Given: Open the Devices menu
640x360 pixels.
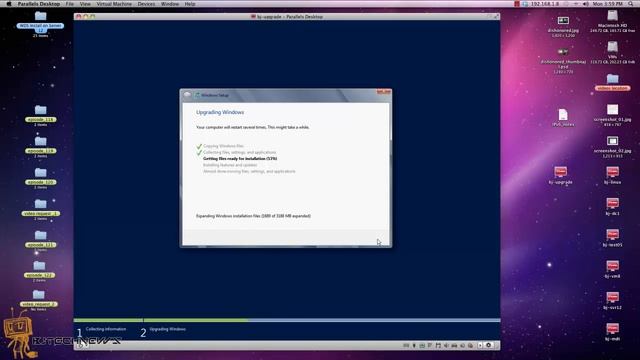Looking at the screenshot, I should (x=146, y=4).
